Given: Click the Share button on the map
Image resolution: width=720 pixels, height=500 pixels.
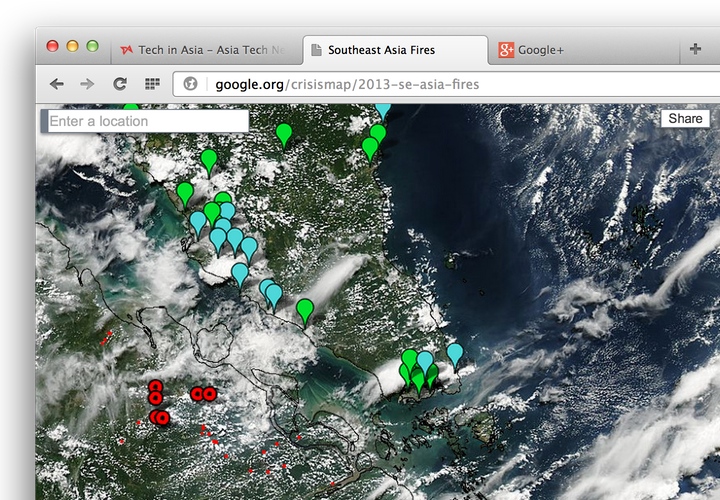Looking at the screenshot, I should 685,118.
